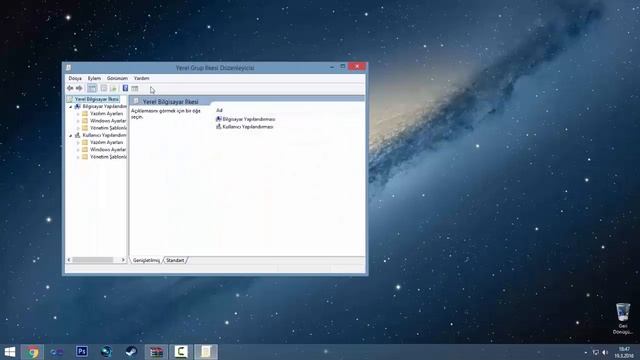
Task: Switch to the Genişletilmiş tab
Action: (x=146, y=260)
